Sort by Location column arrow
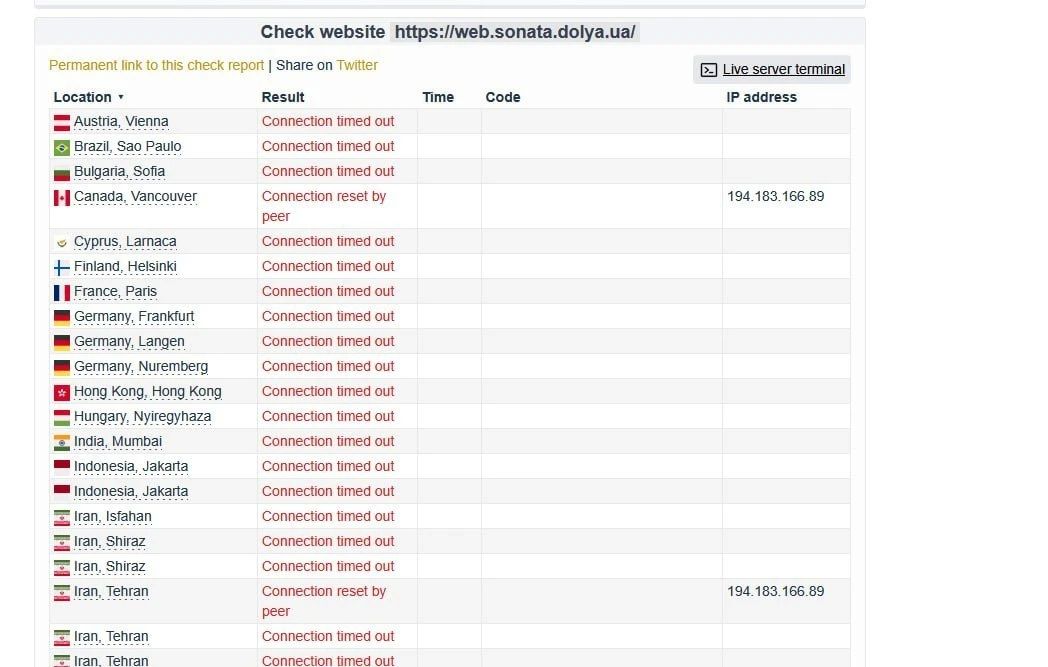This screenshot has height=667, width=1048. (x=121, y=97)
